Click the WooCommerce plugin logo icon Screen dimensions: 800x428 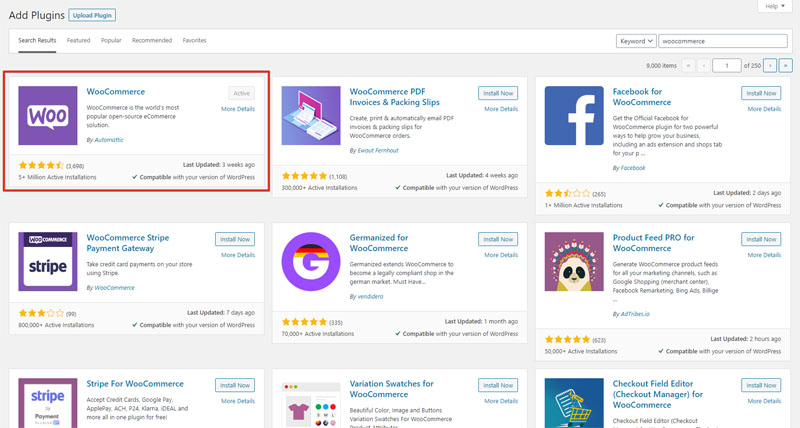click(x=49, y=115)
